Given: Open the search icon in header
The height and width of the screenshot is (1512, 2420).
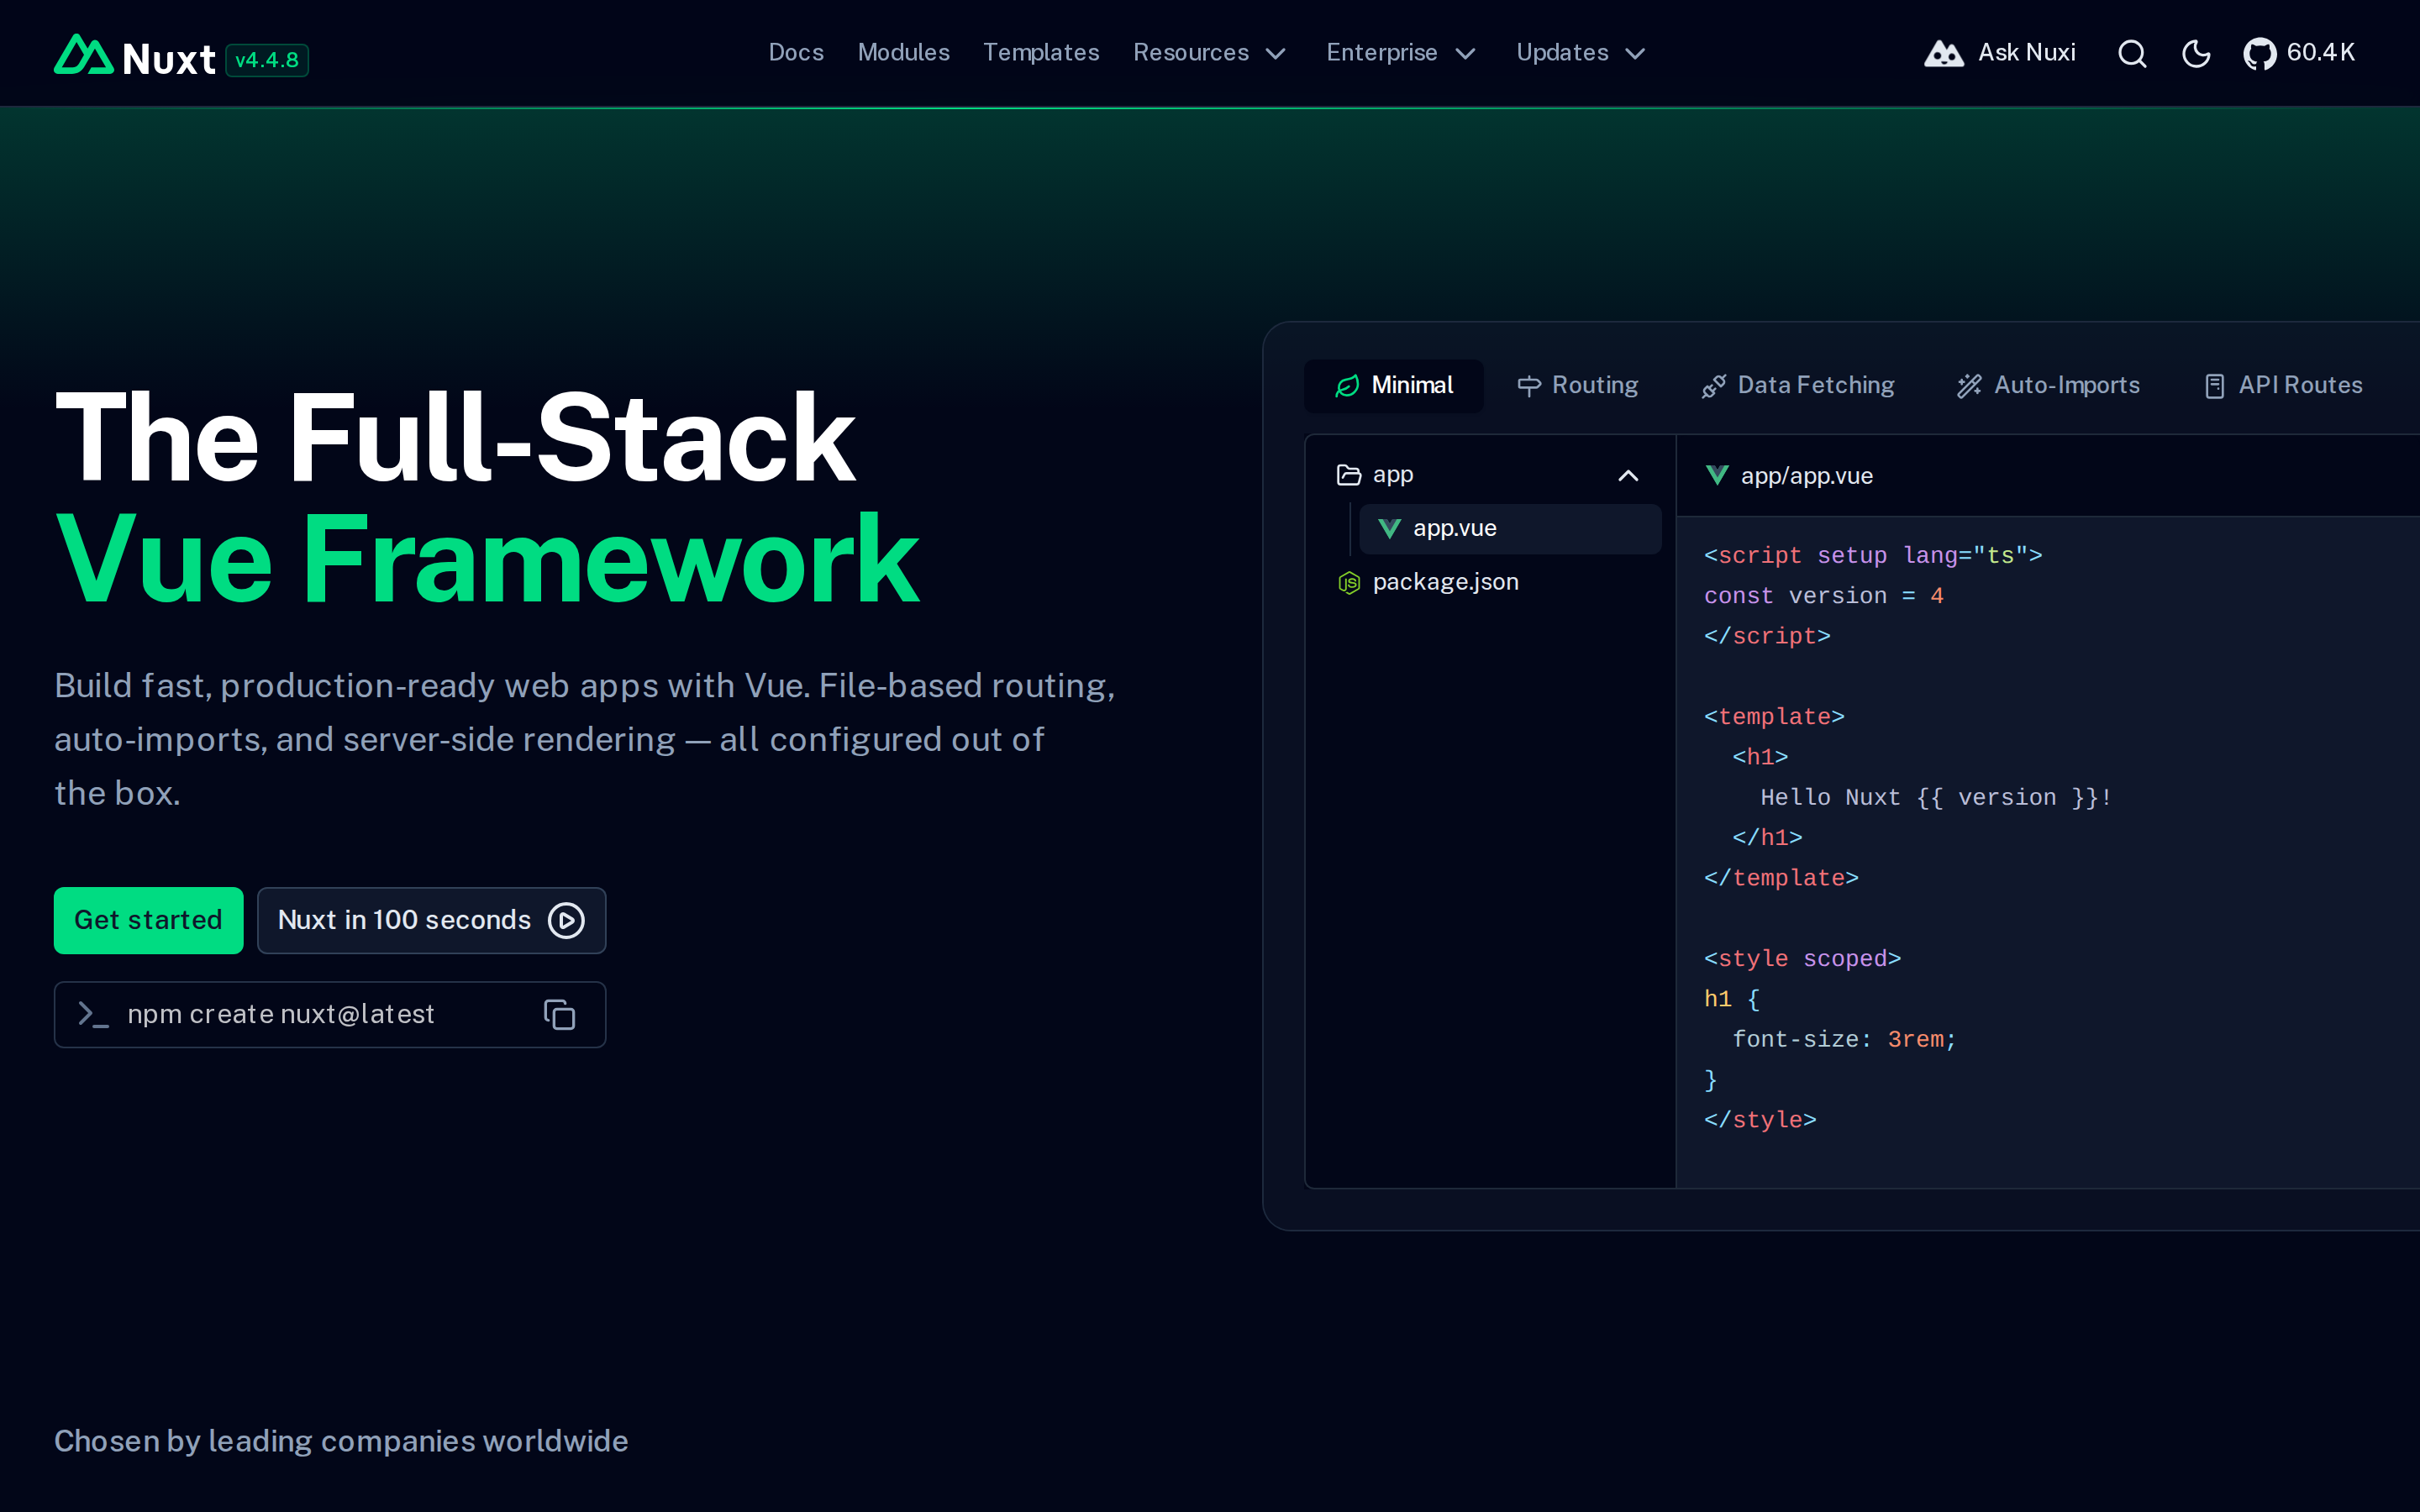Looking at the screenshot, I should click(x=2132, y=53).
